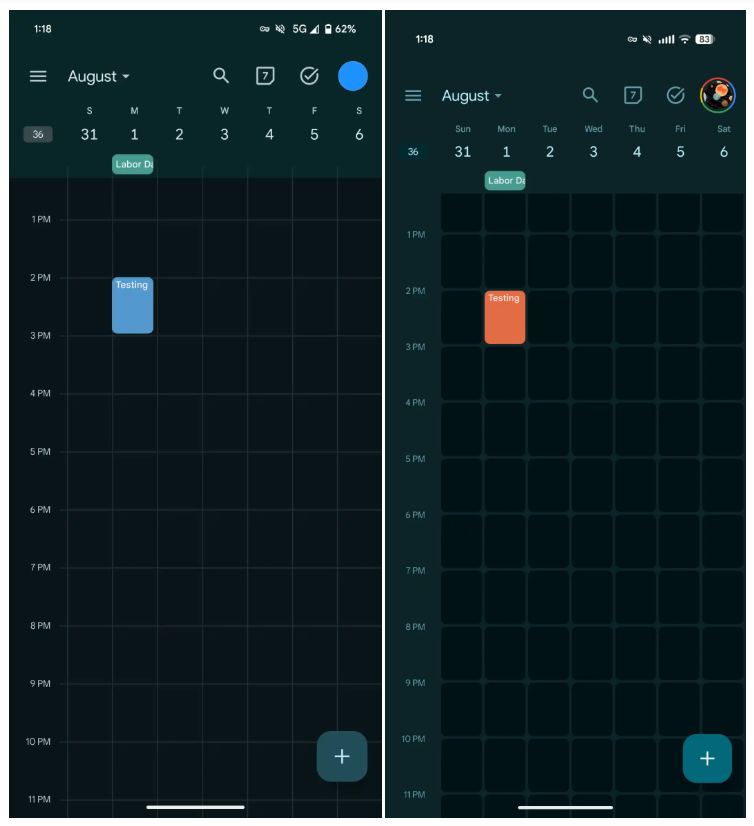Image resolution: width=754 pixels, height=826 pixels.
Task: Open the blue Testing event
Action: point(132,305)
